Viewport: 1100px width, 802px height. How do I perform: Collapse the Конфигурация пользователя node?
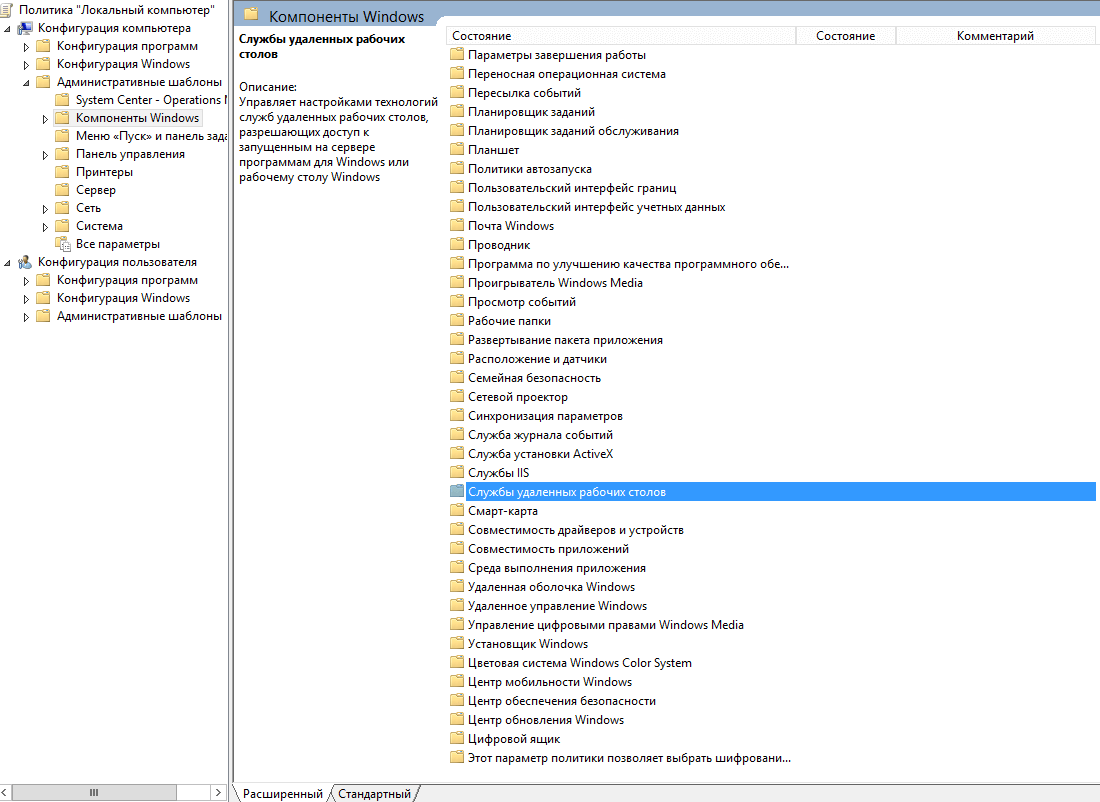[7, 264]
